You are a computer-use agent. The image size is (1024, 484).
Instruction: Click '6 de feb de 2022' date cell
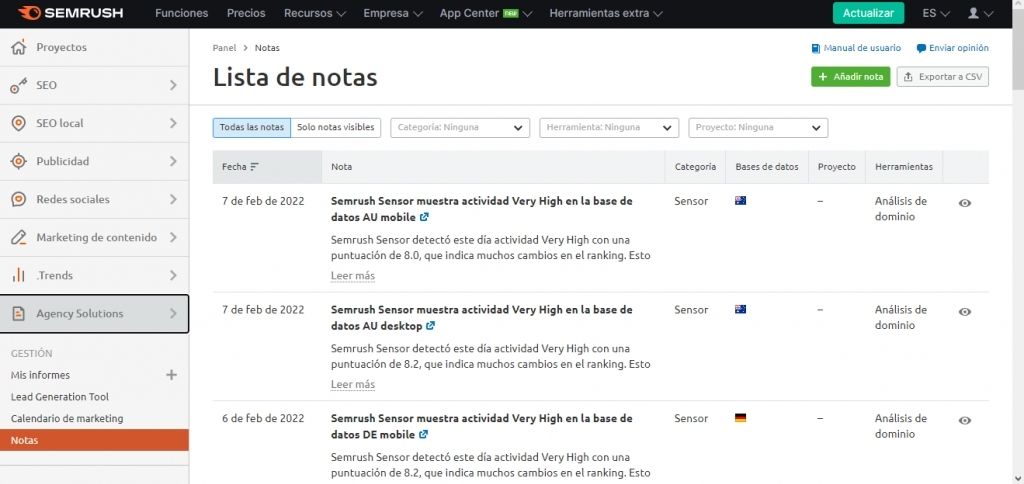point(263,418)
